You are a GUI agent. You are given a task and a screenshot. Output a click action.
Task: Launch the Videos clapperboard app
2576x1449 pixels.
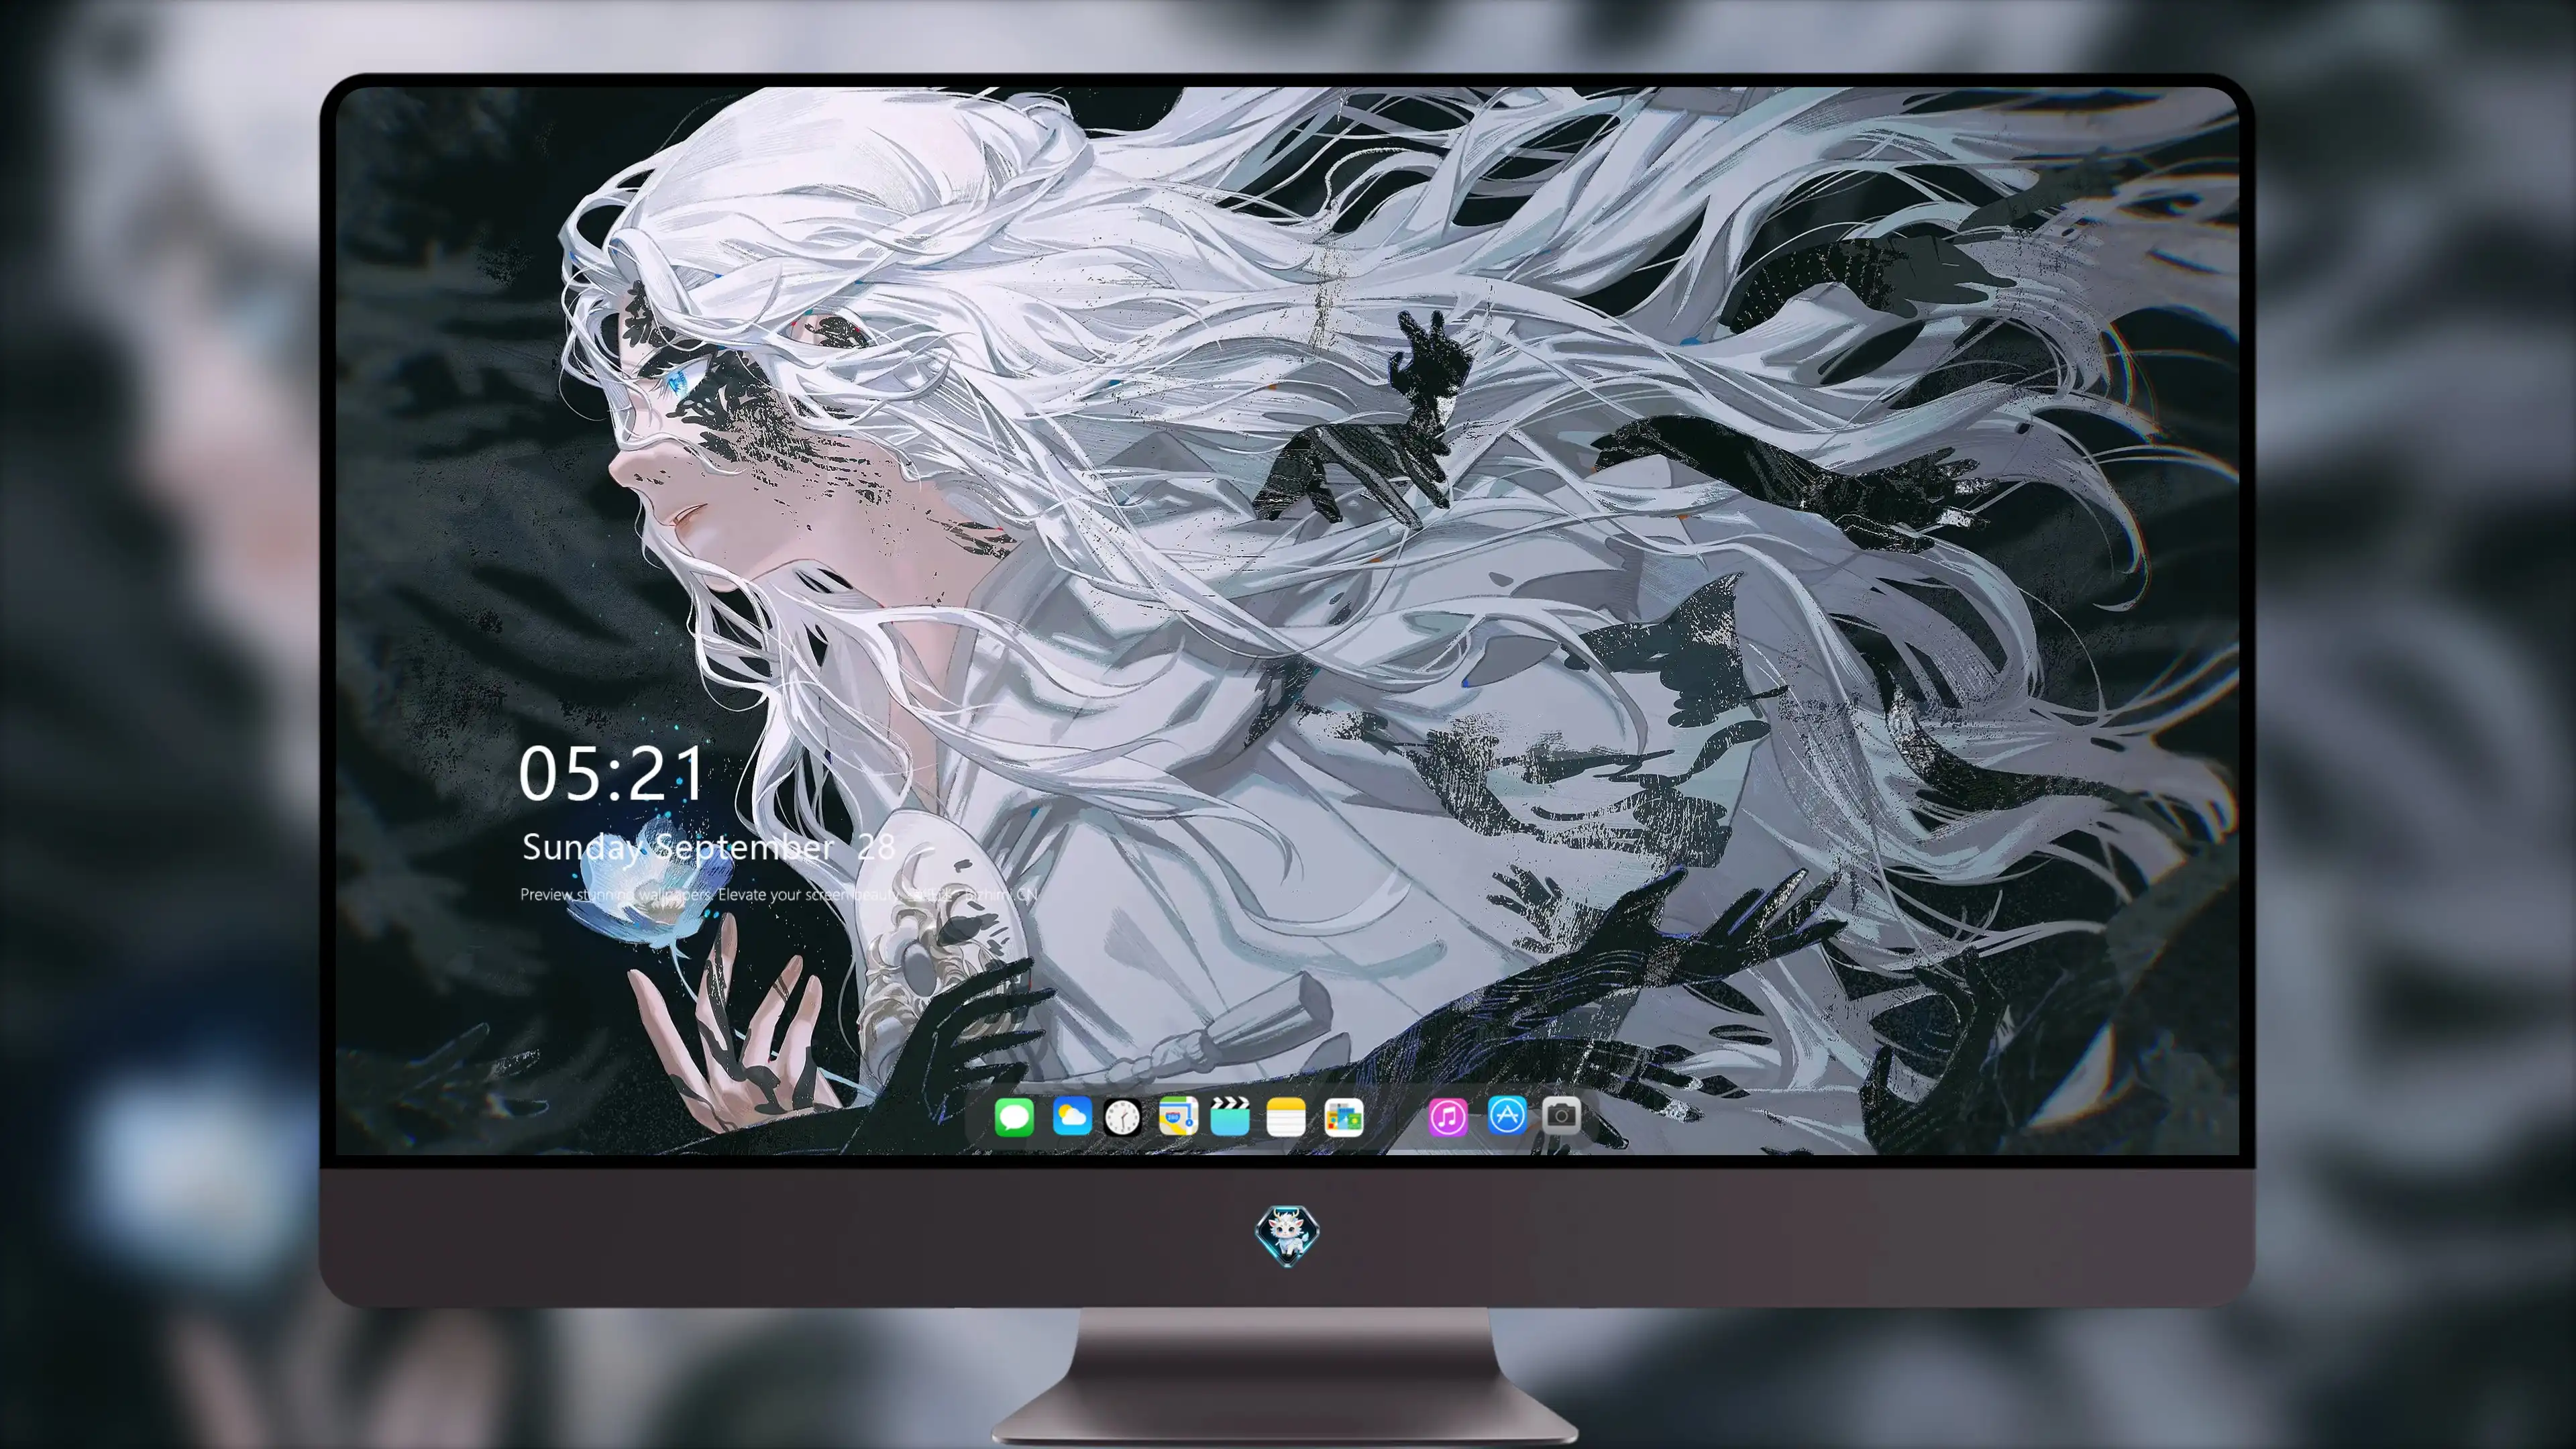pyautogui.click(x=1230, y=1117)
